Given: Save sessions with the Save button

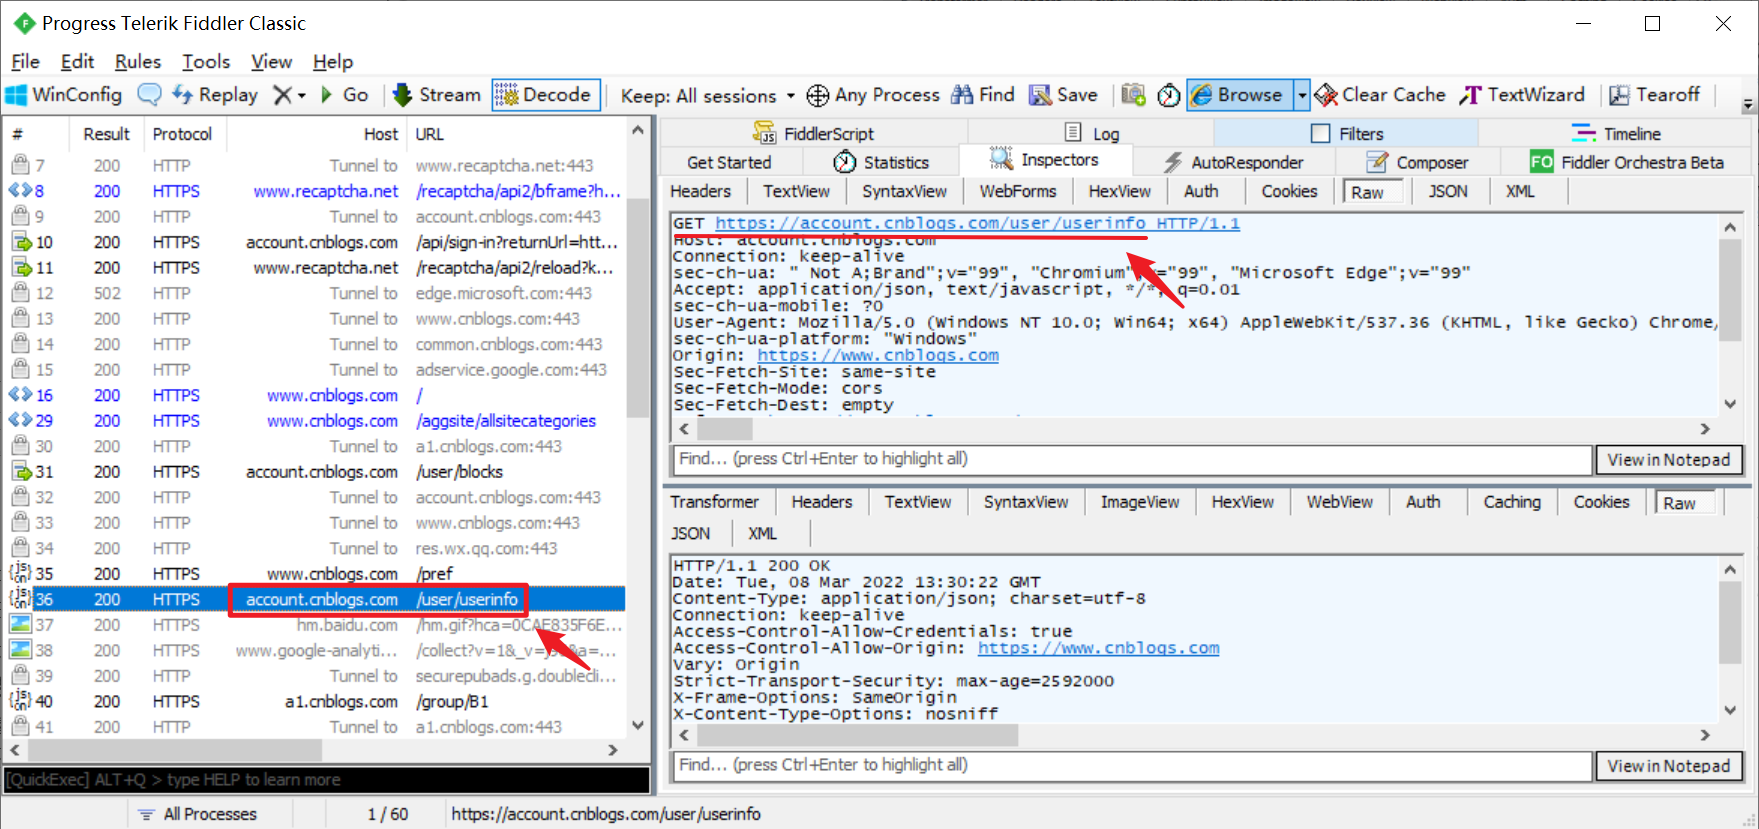Looking at the screenshot, I should coord(1064,95).
